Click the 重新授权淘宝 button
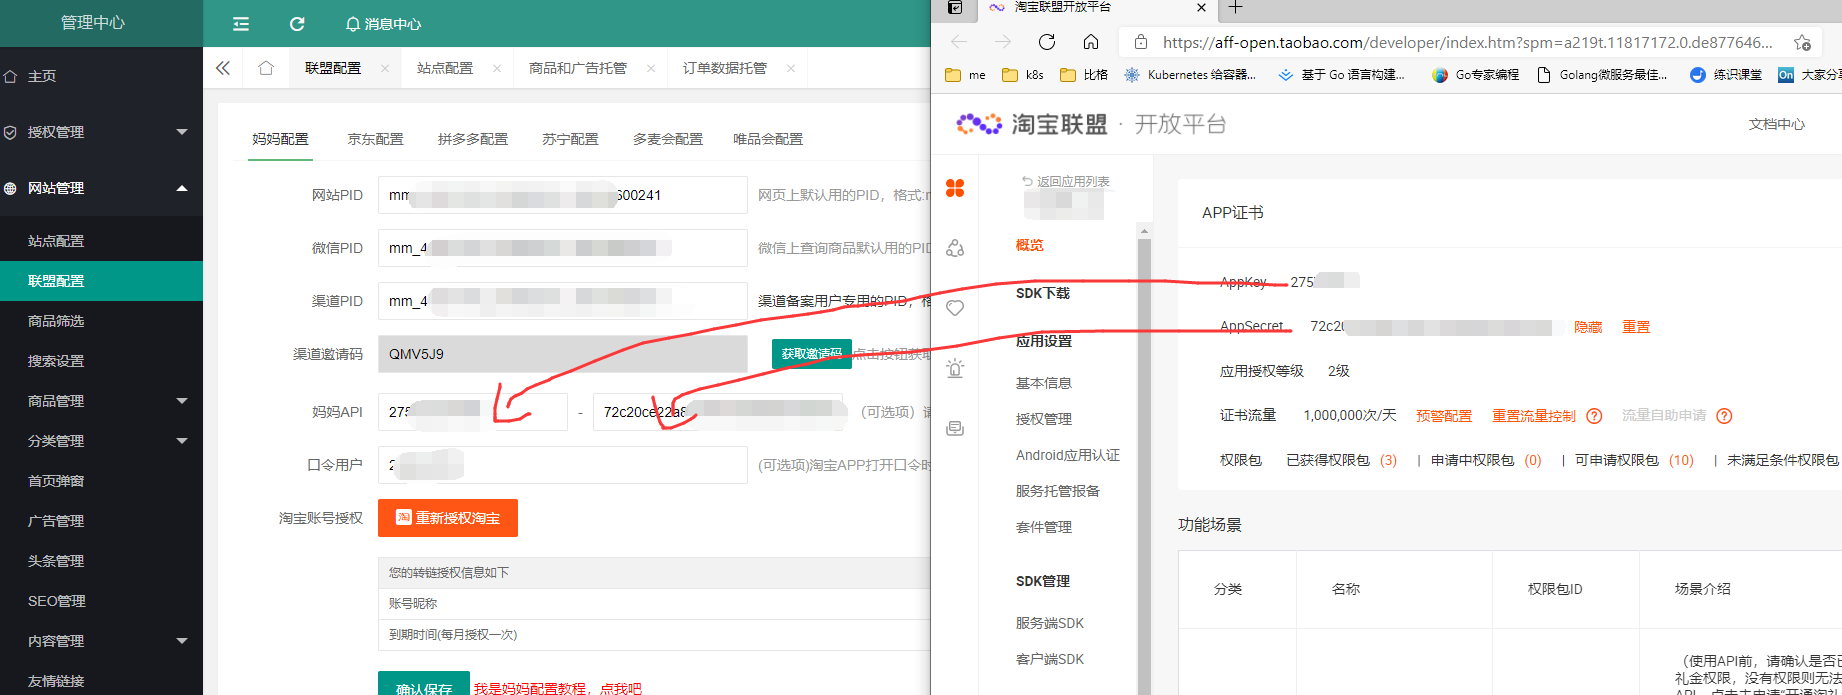The image size is (1842, 695). tap(448, 518)
